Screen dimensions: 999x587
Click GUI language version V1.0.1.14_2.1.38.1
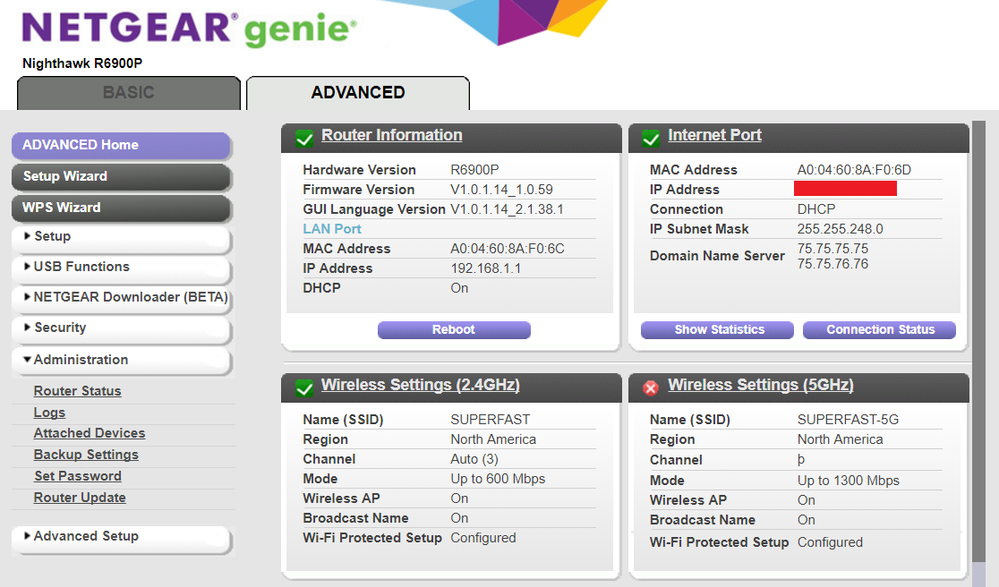click(507, 210)
